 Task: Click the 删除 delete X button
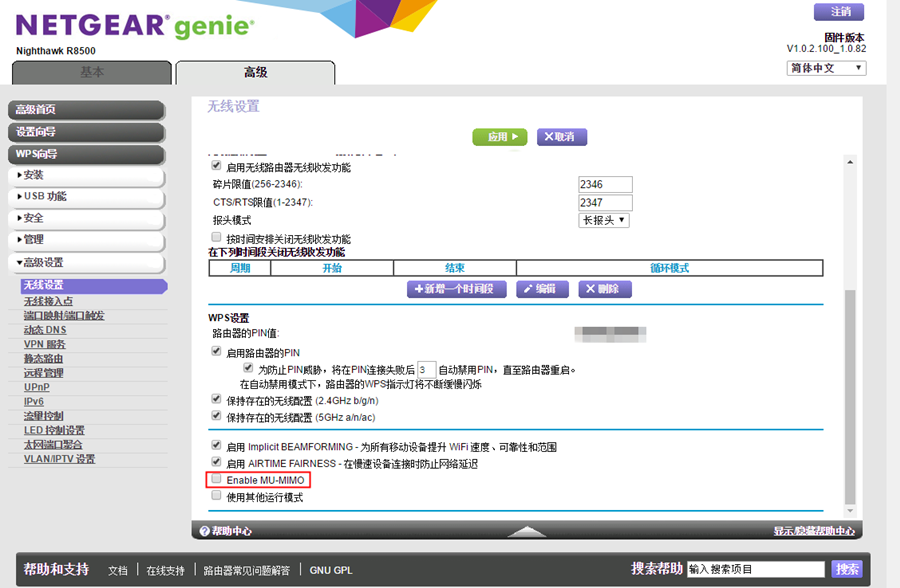click(604, 289)
